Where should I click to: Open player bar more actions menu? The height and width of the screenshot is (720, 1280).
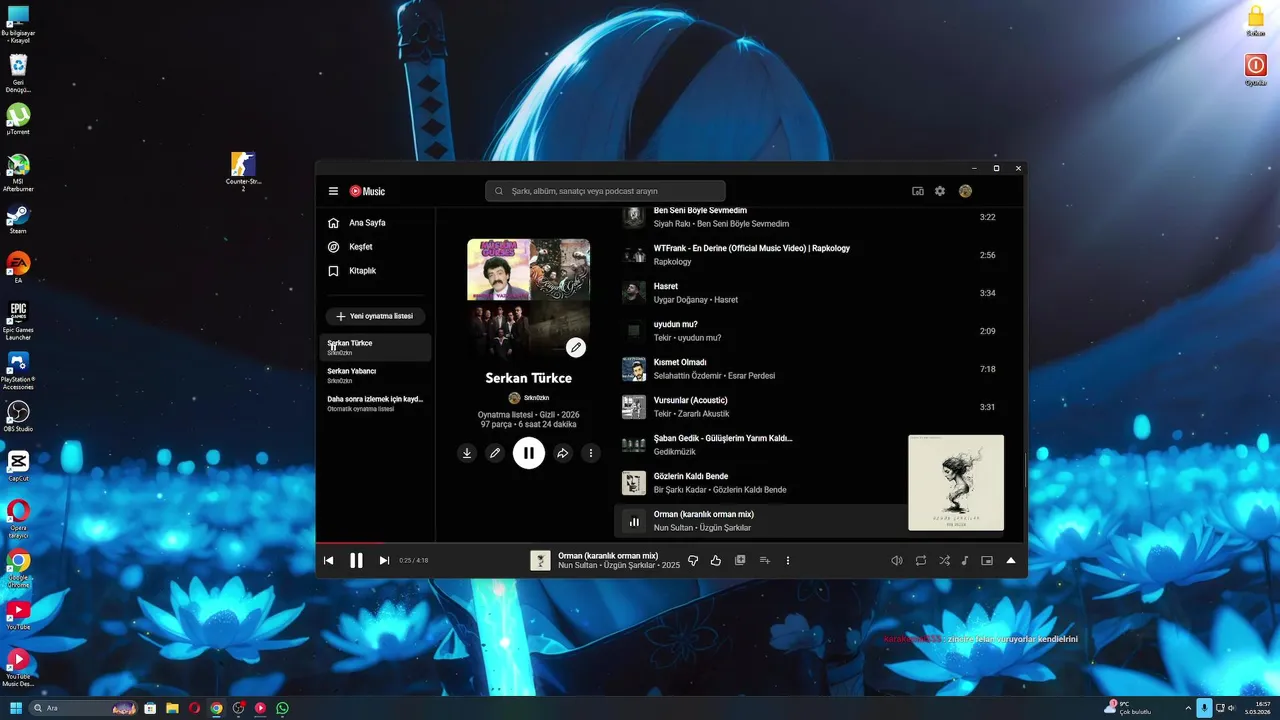coord(788,561)
